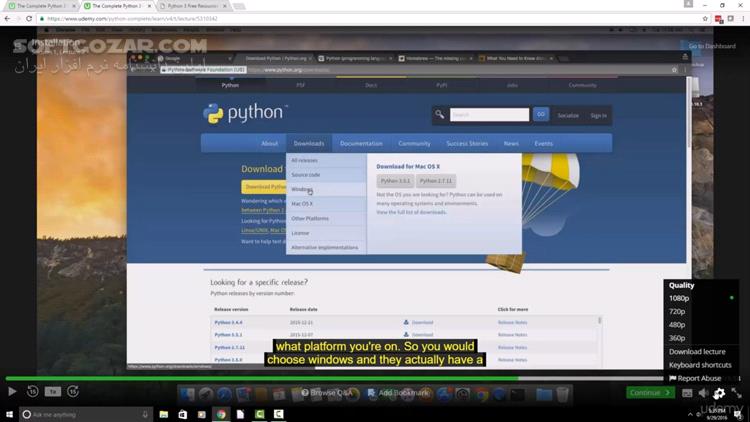Image resolution: width=750 pixels, height=422 pixels.
Task: Choose Download lecture from settings menu
Action: [x=697, y=352]
